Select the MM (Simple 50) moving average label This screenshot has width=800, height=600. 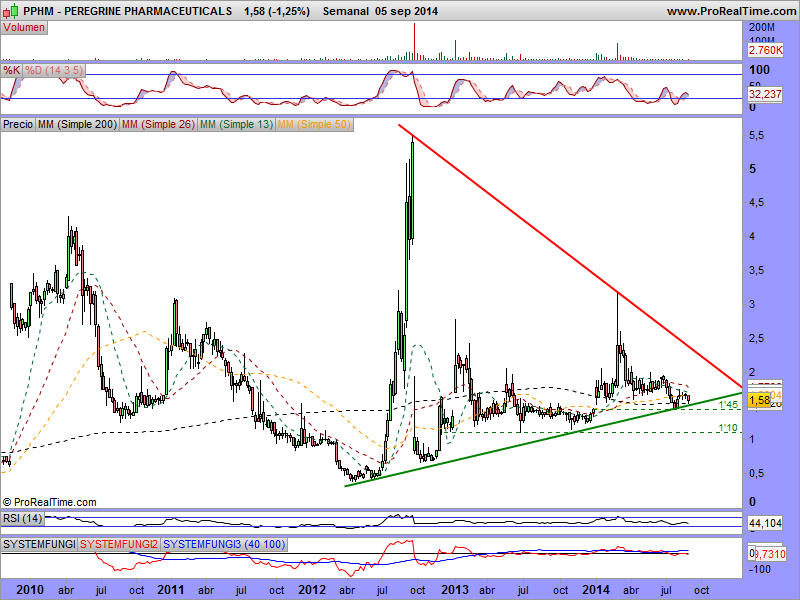point(314,124)
